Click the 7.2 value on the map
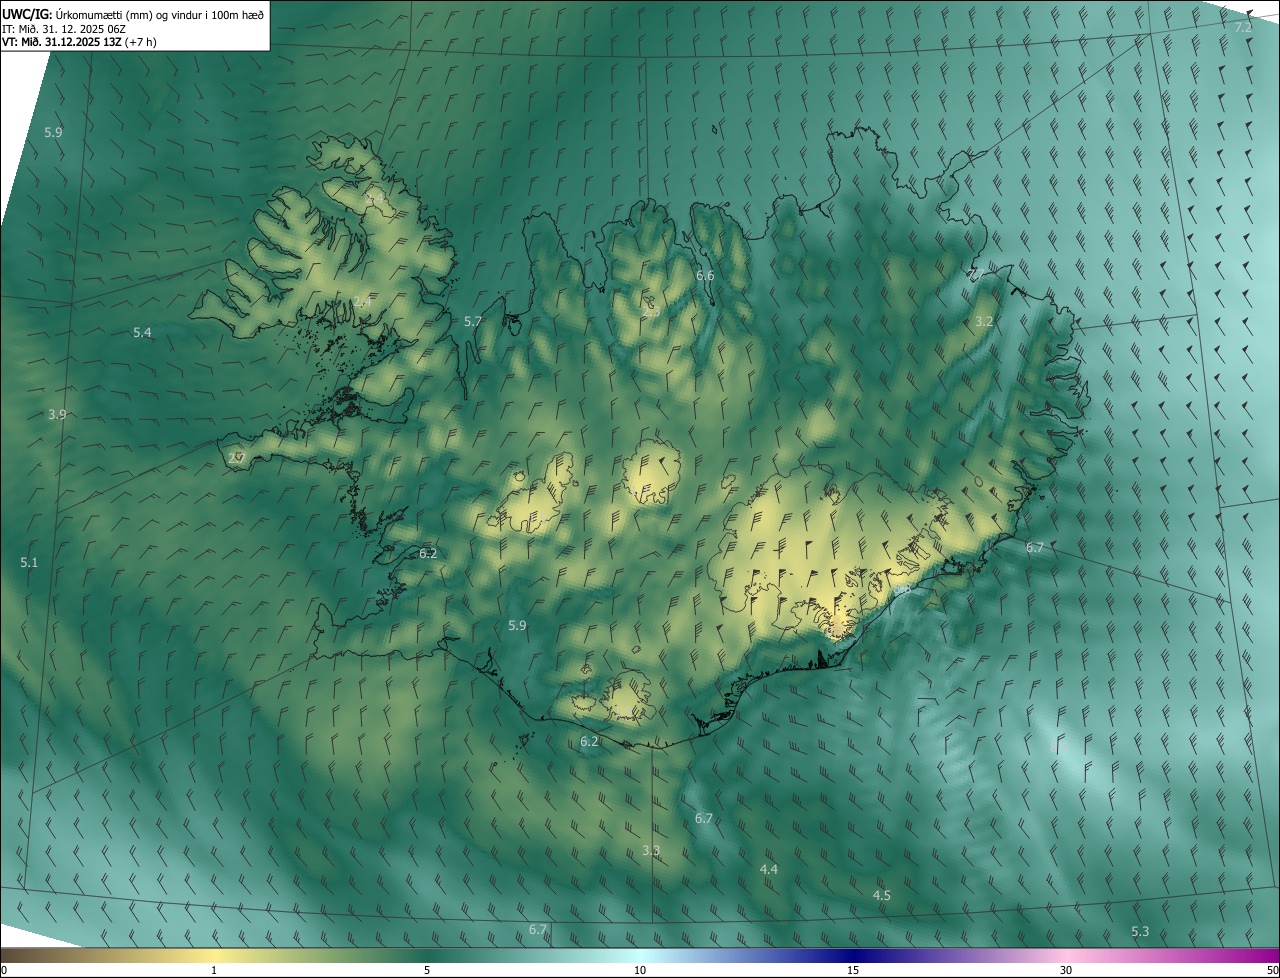 tap(1243, 28)
